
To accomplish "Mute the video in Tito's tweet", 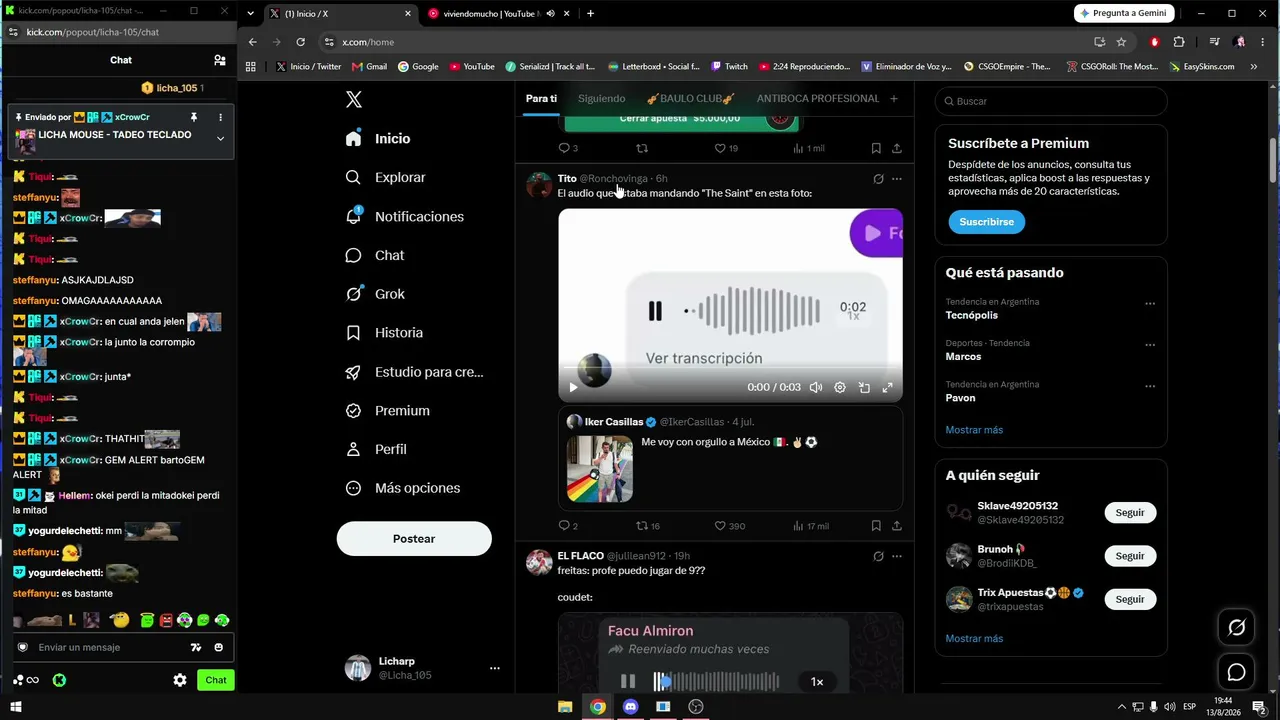I will [x=816, y=388].
